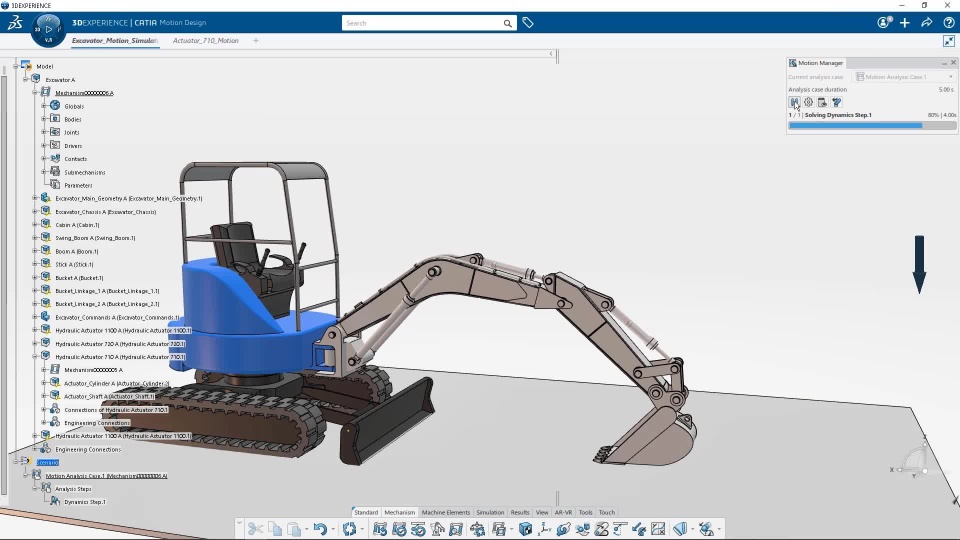Click the results preview icon in Motion Manager
The width and height of the screenshot is (960, 540).
[x=822, y=102]
